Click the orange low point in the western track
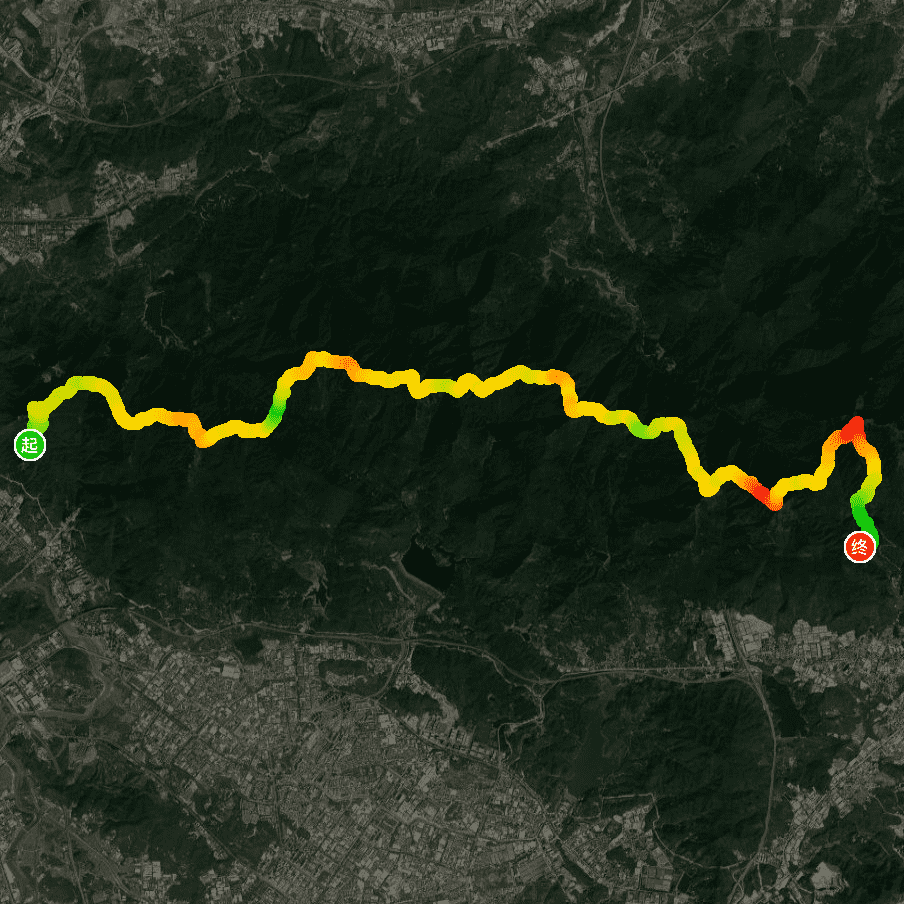Image resolution: width=904 pixels, height=904 pixels. pos(202,439)
